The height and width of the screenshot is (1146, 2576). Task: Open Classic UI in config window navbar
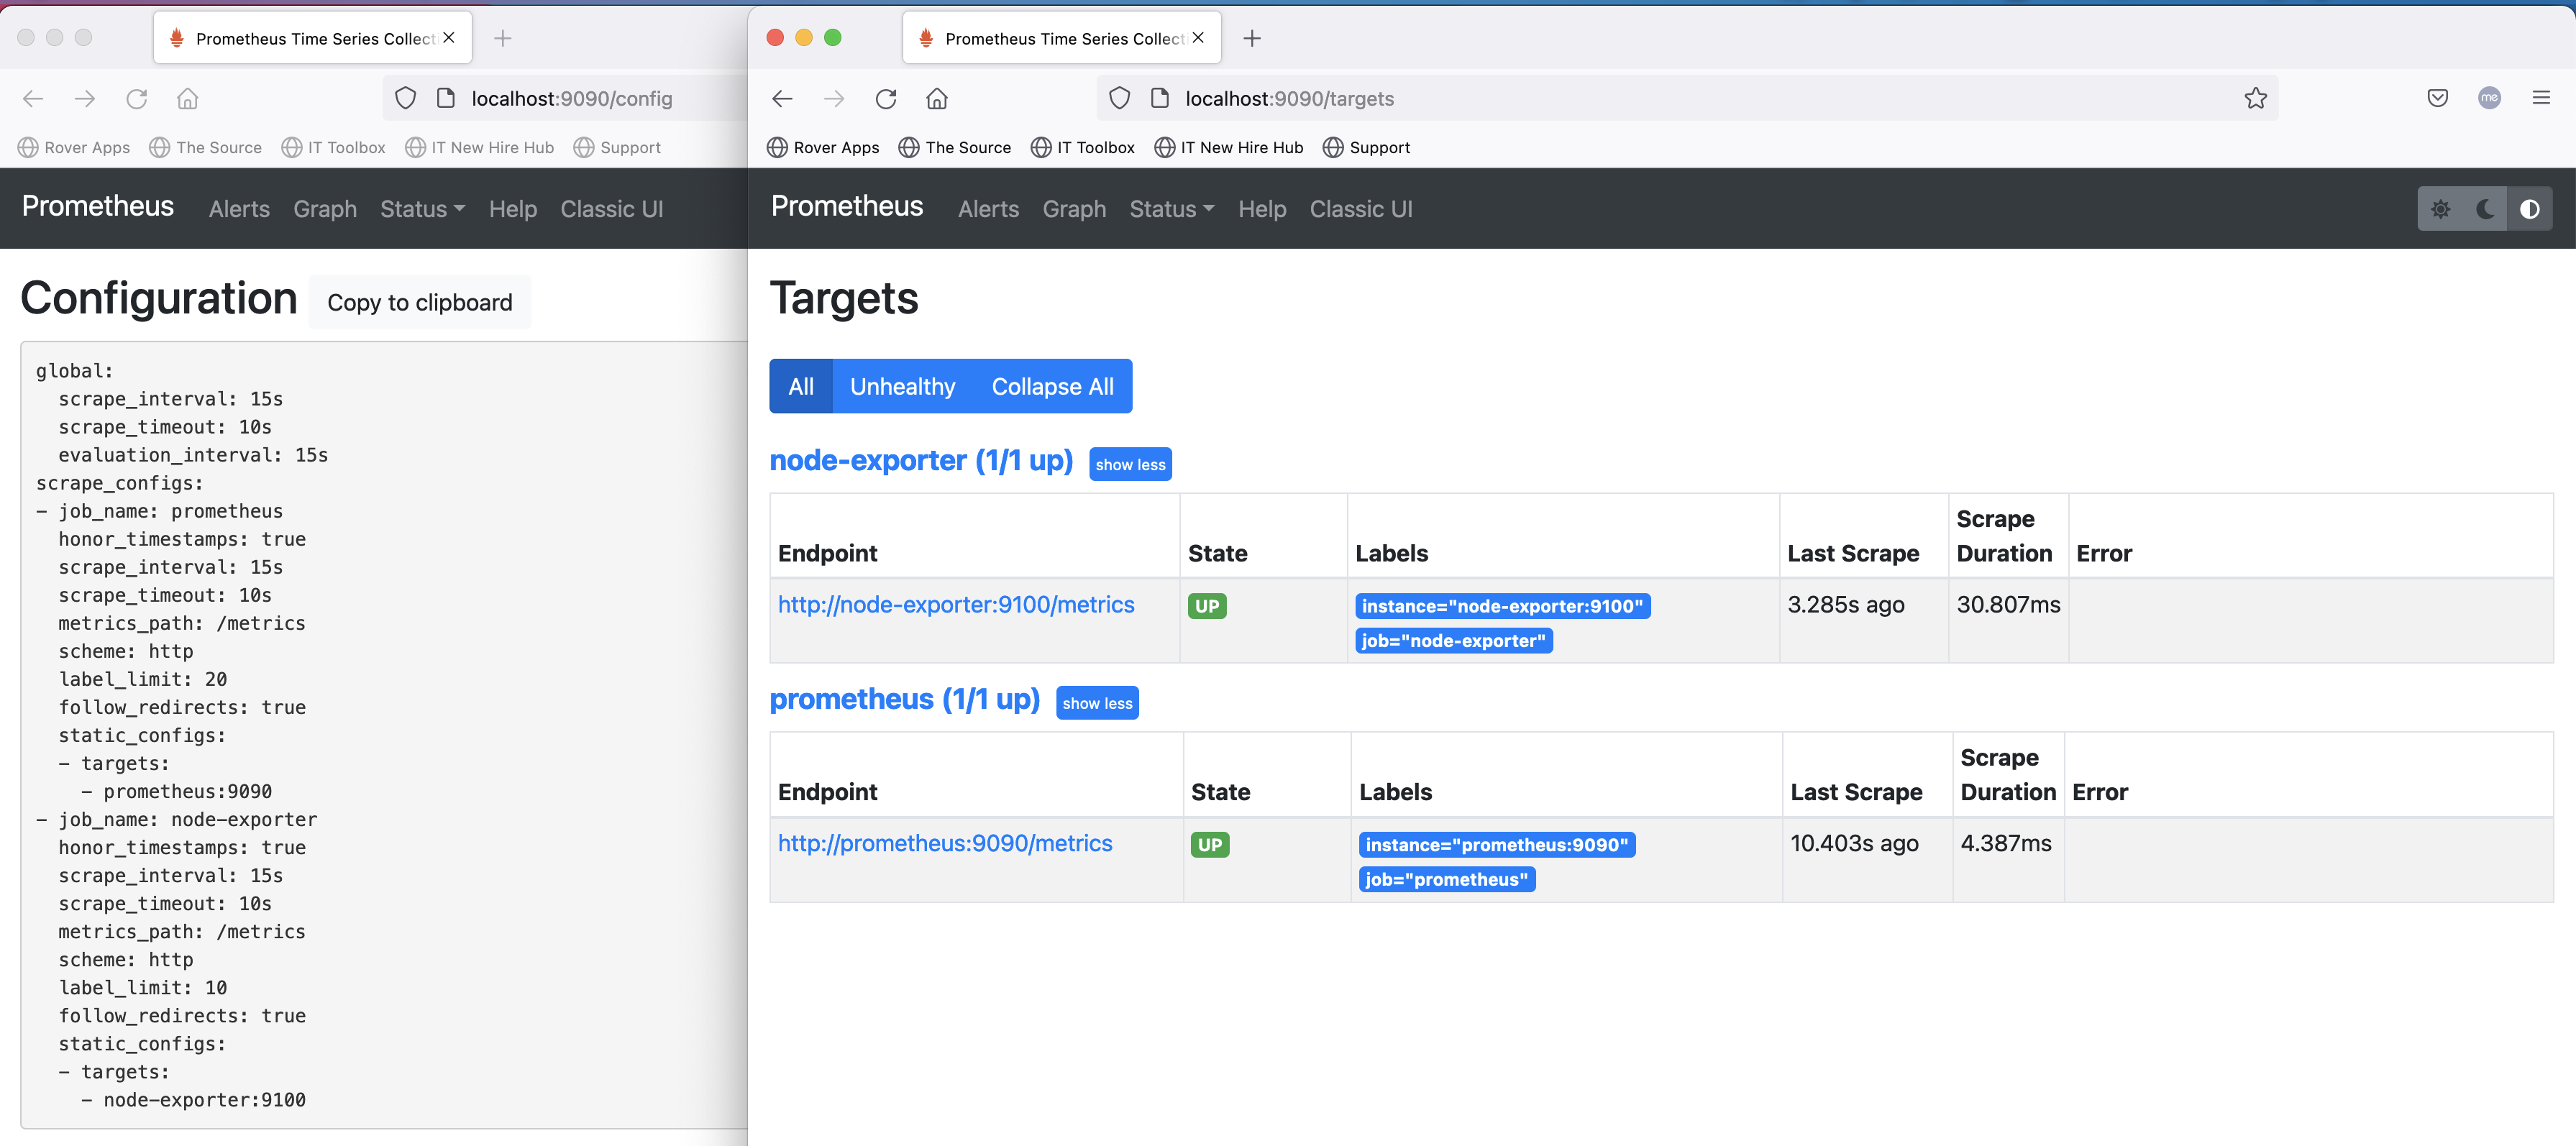612,209
